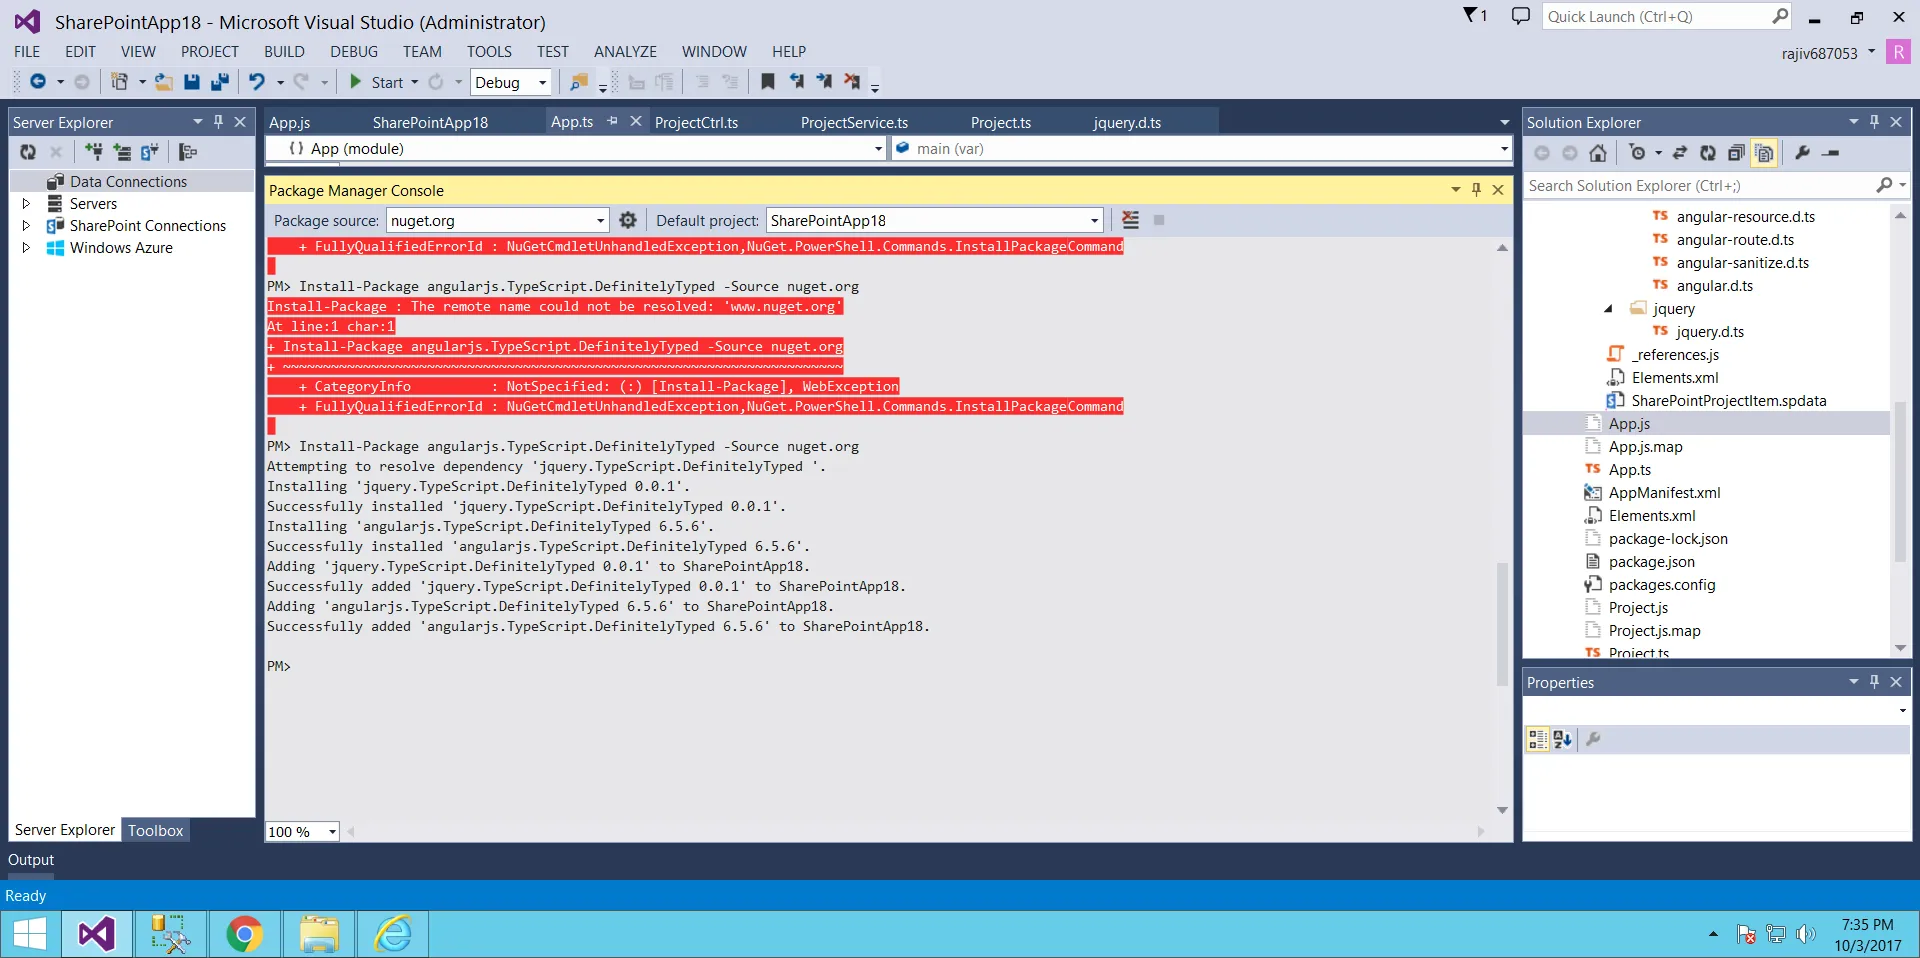The width and height of the screenshot is (1920, 958).
Task: Click the Search Solution Explorer field
Action: click(x=1700, y=186)
